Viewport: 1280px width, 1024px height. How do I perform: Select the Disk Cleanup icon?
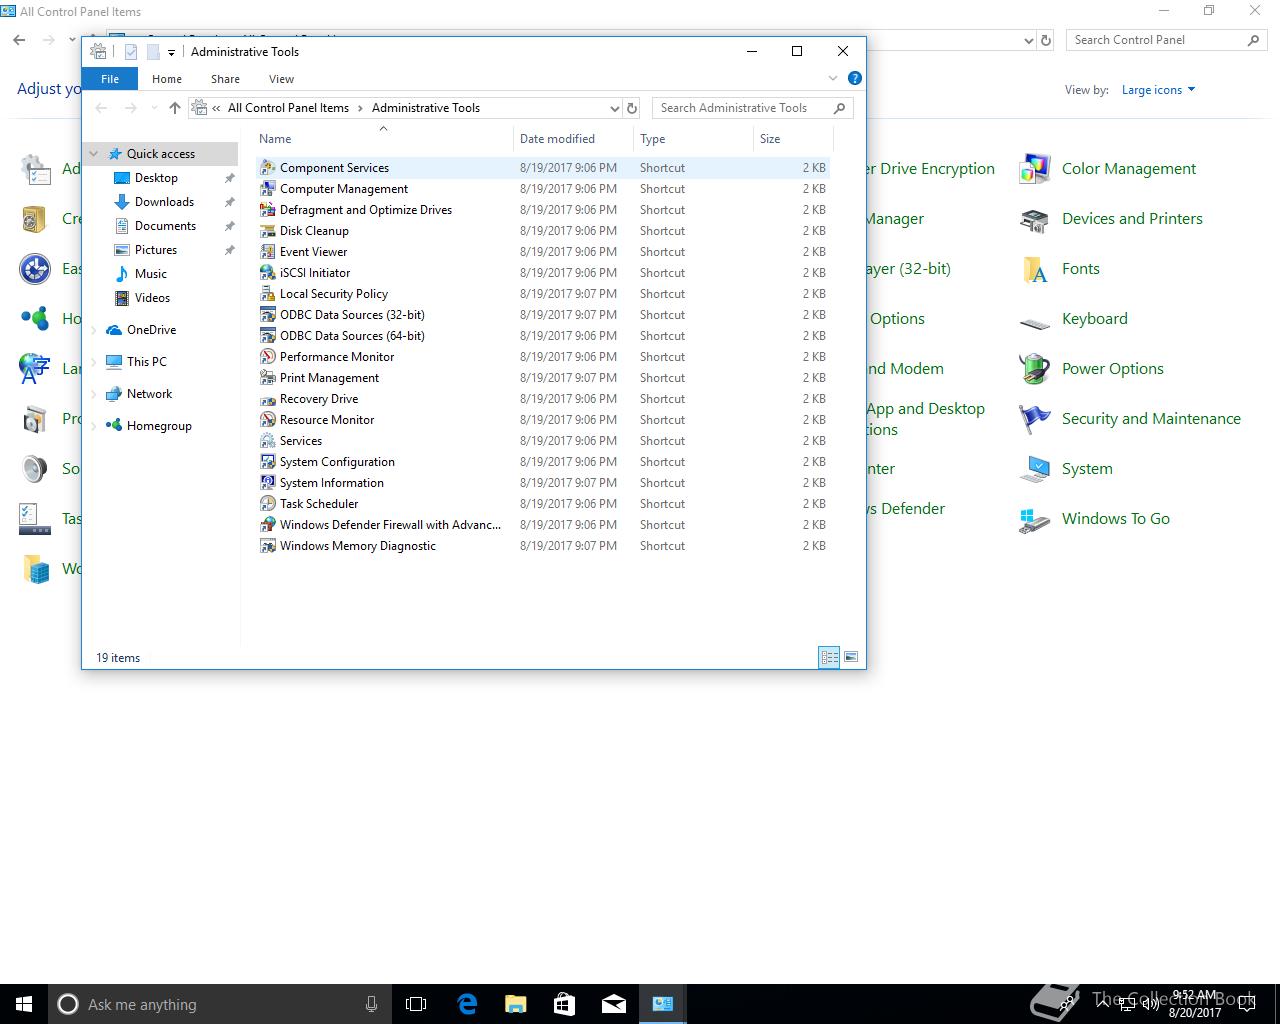(x=267, y=231)
